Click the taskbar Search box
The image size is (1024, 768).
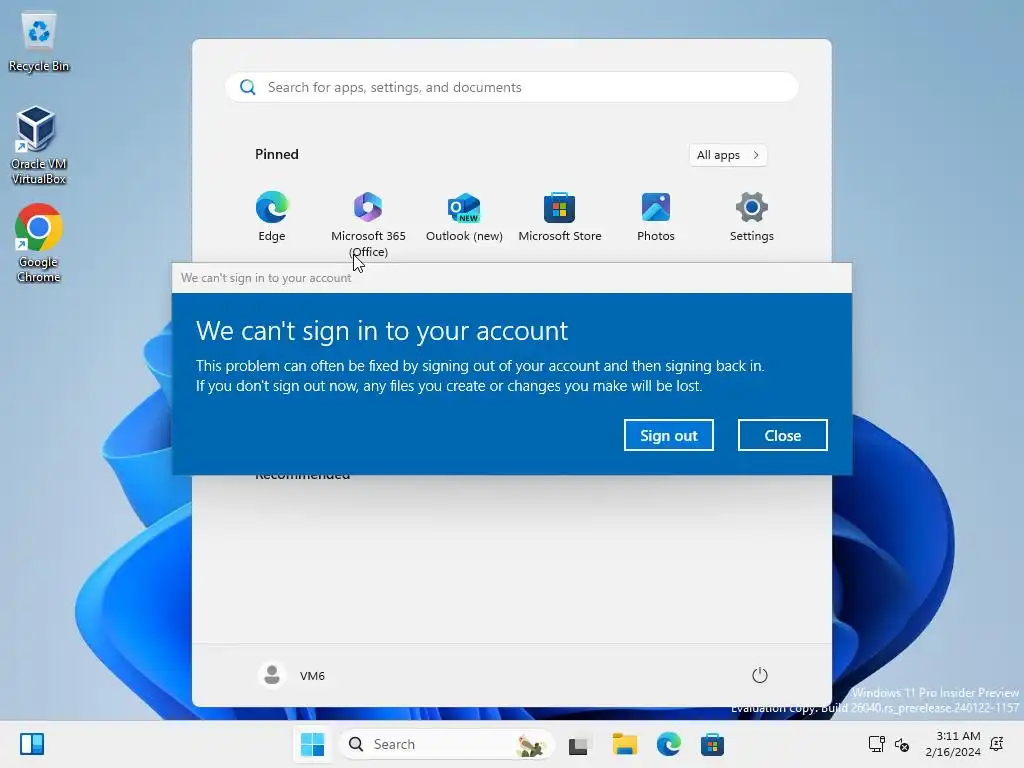pos(447,744)
